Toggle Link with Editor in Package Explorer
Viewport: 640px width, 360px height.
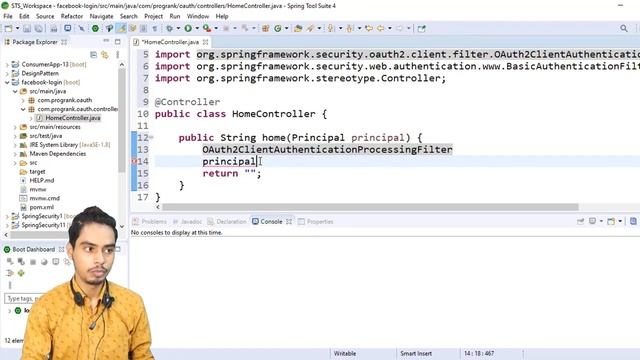[105, 55]
